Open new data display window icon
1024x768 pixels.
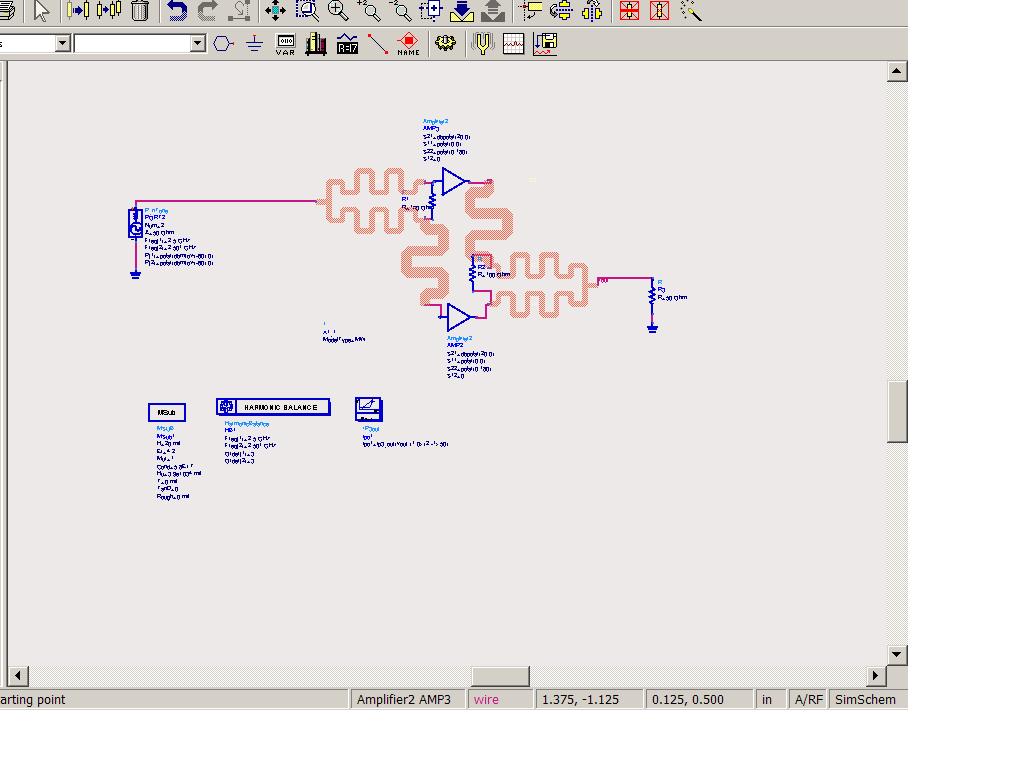513,44
